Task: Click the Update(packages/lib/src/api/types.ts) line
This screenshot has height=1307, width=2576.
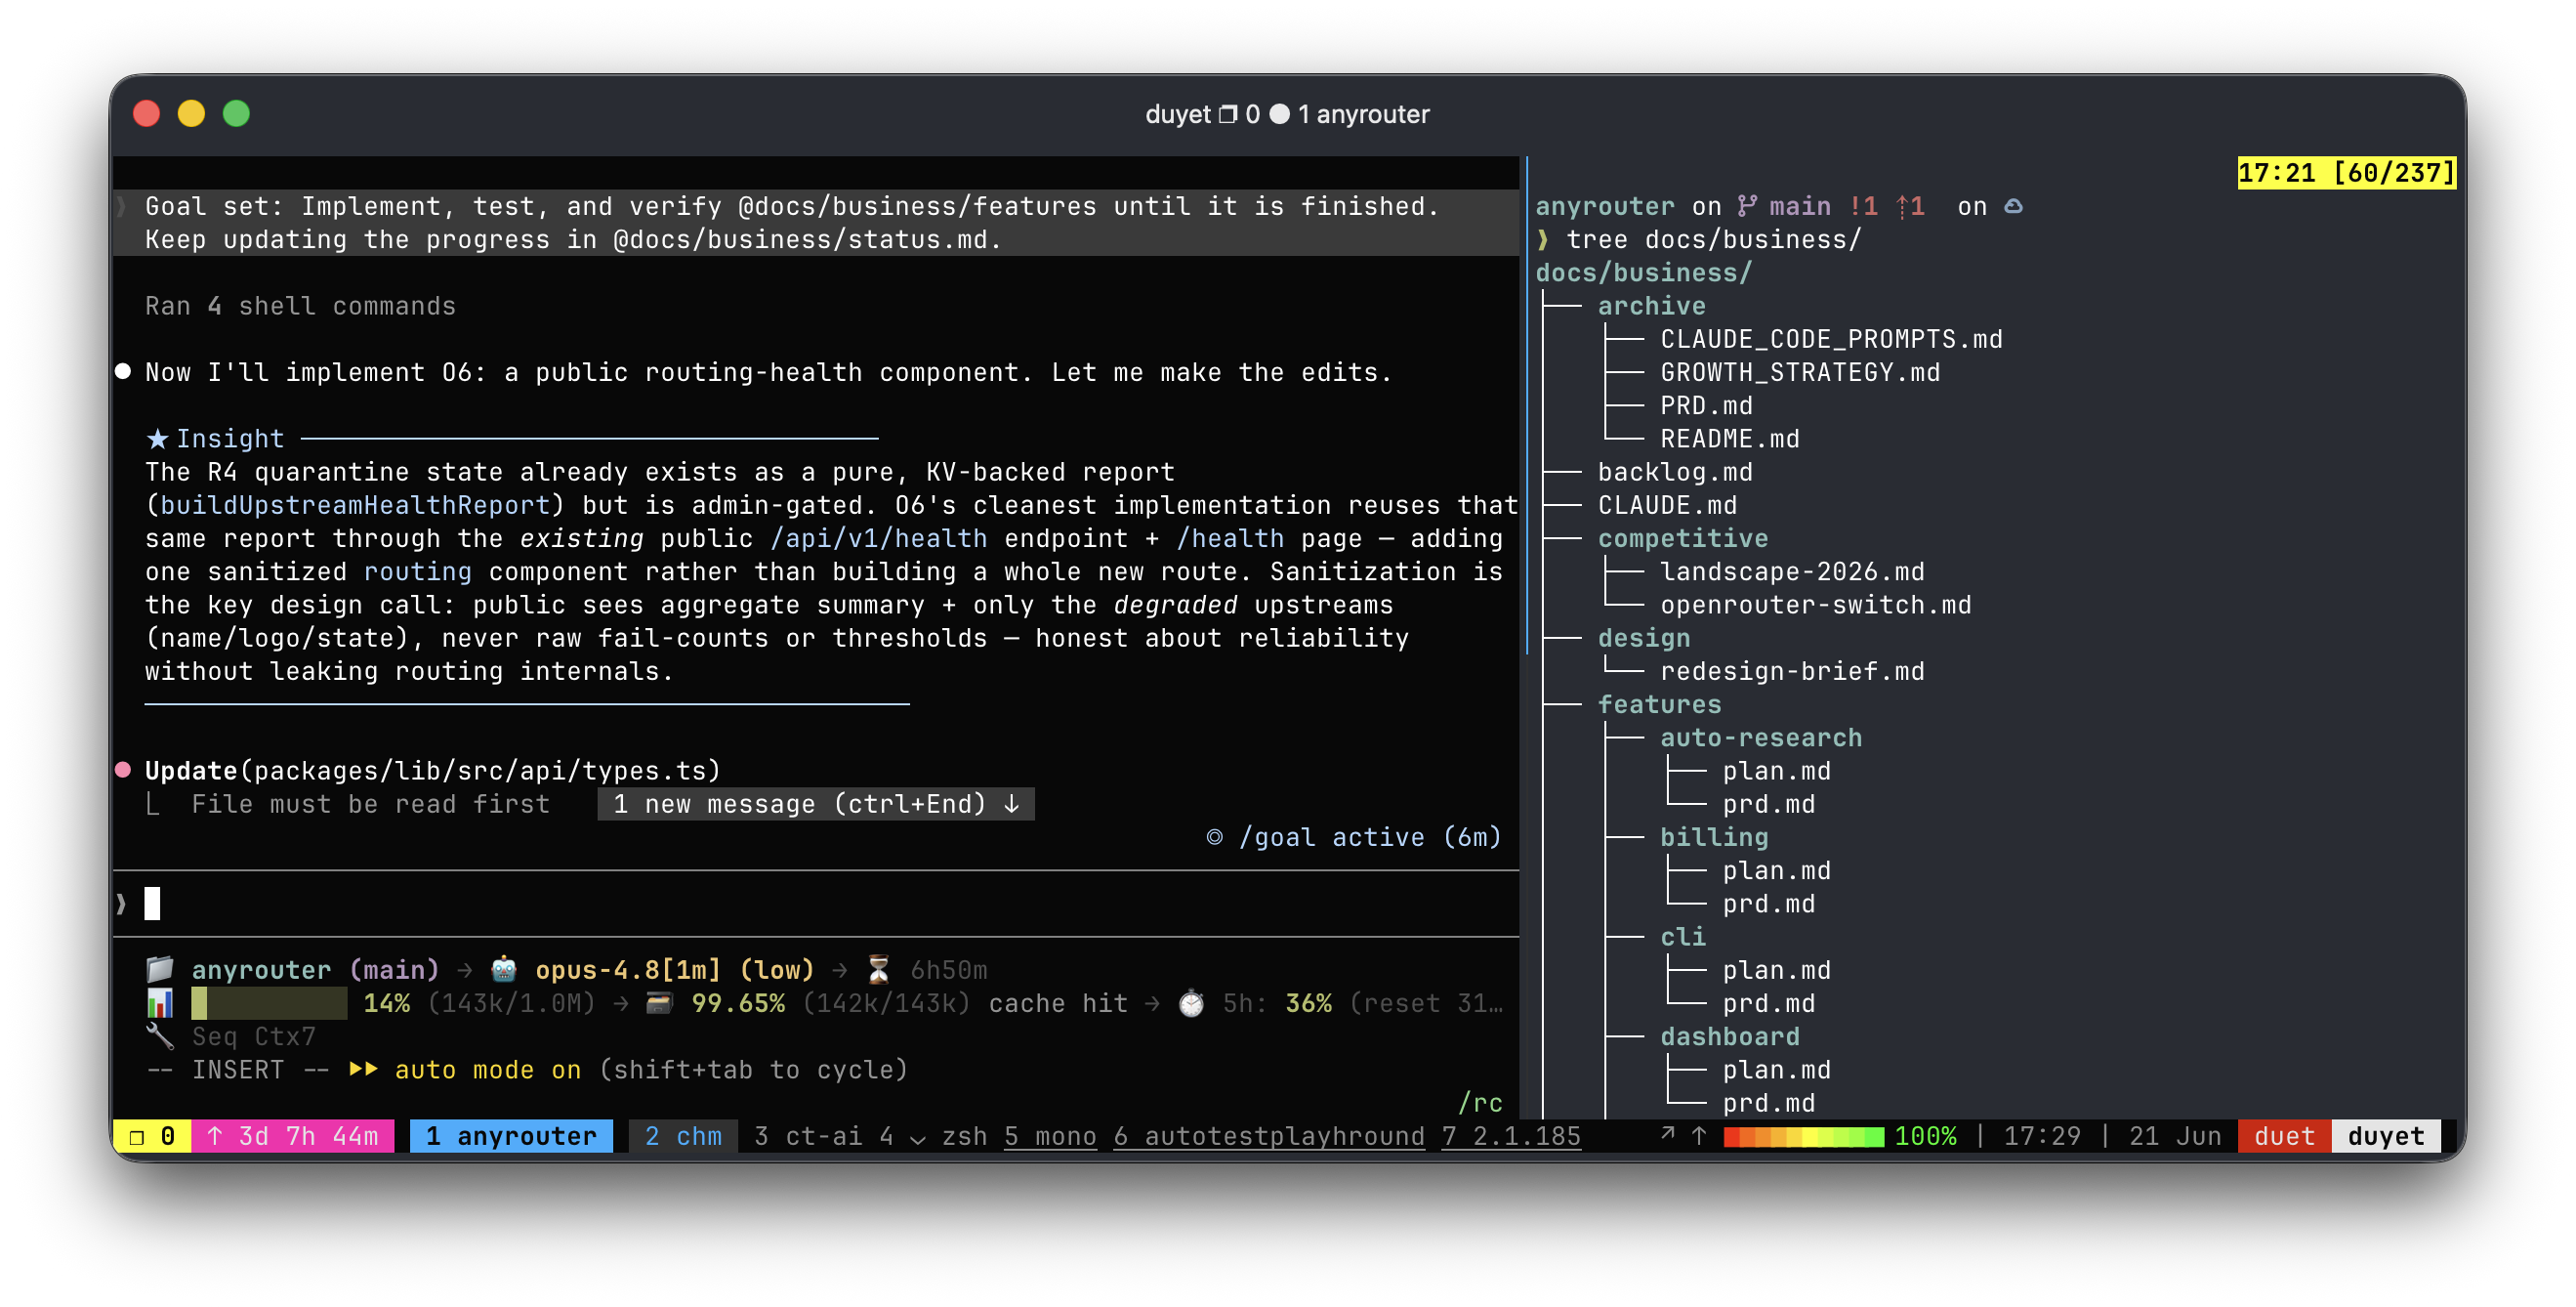Action: pyautogui.click(x=432, y=769)
